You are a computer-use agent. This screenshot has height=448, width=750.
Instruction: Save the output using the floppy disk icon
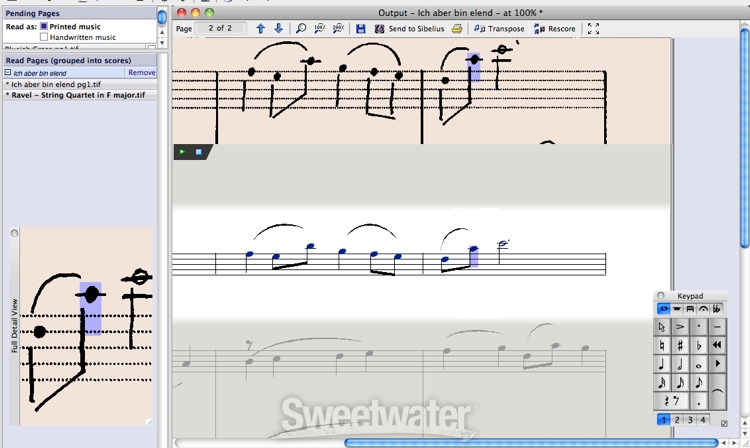pyautogui.click(x=361, y=29)
